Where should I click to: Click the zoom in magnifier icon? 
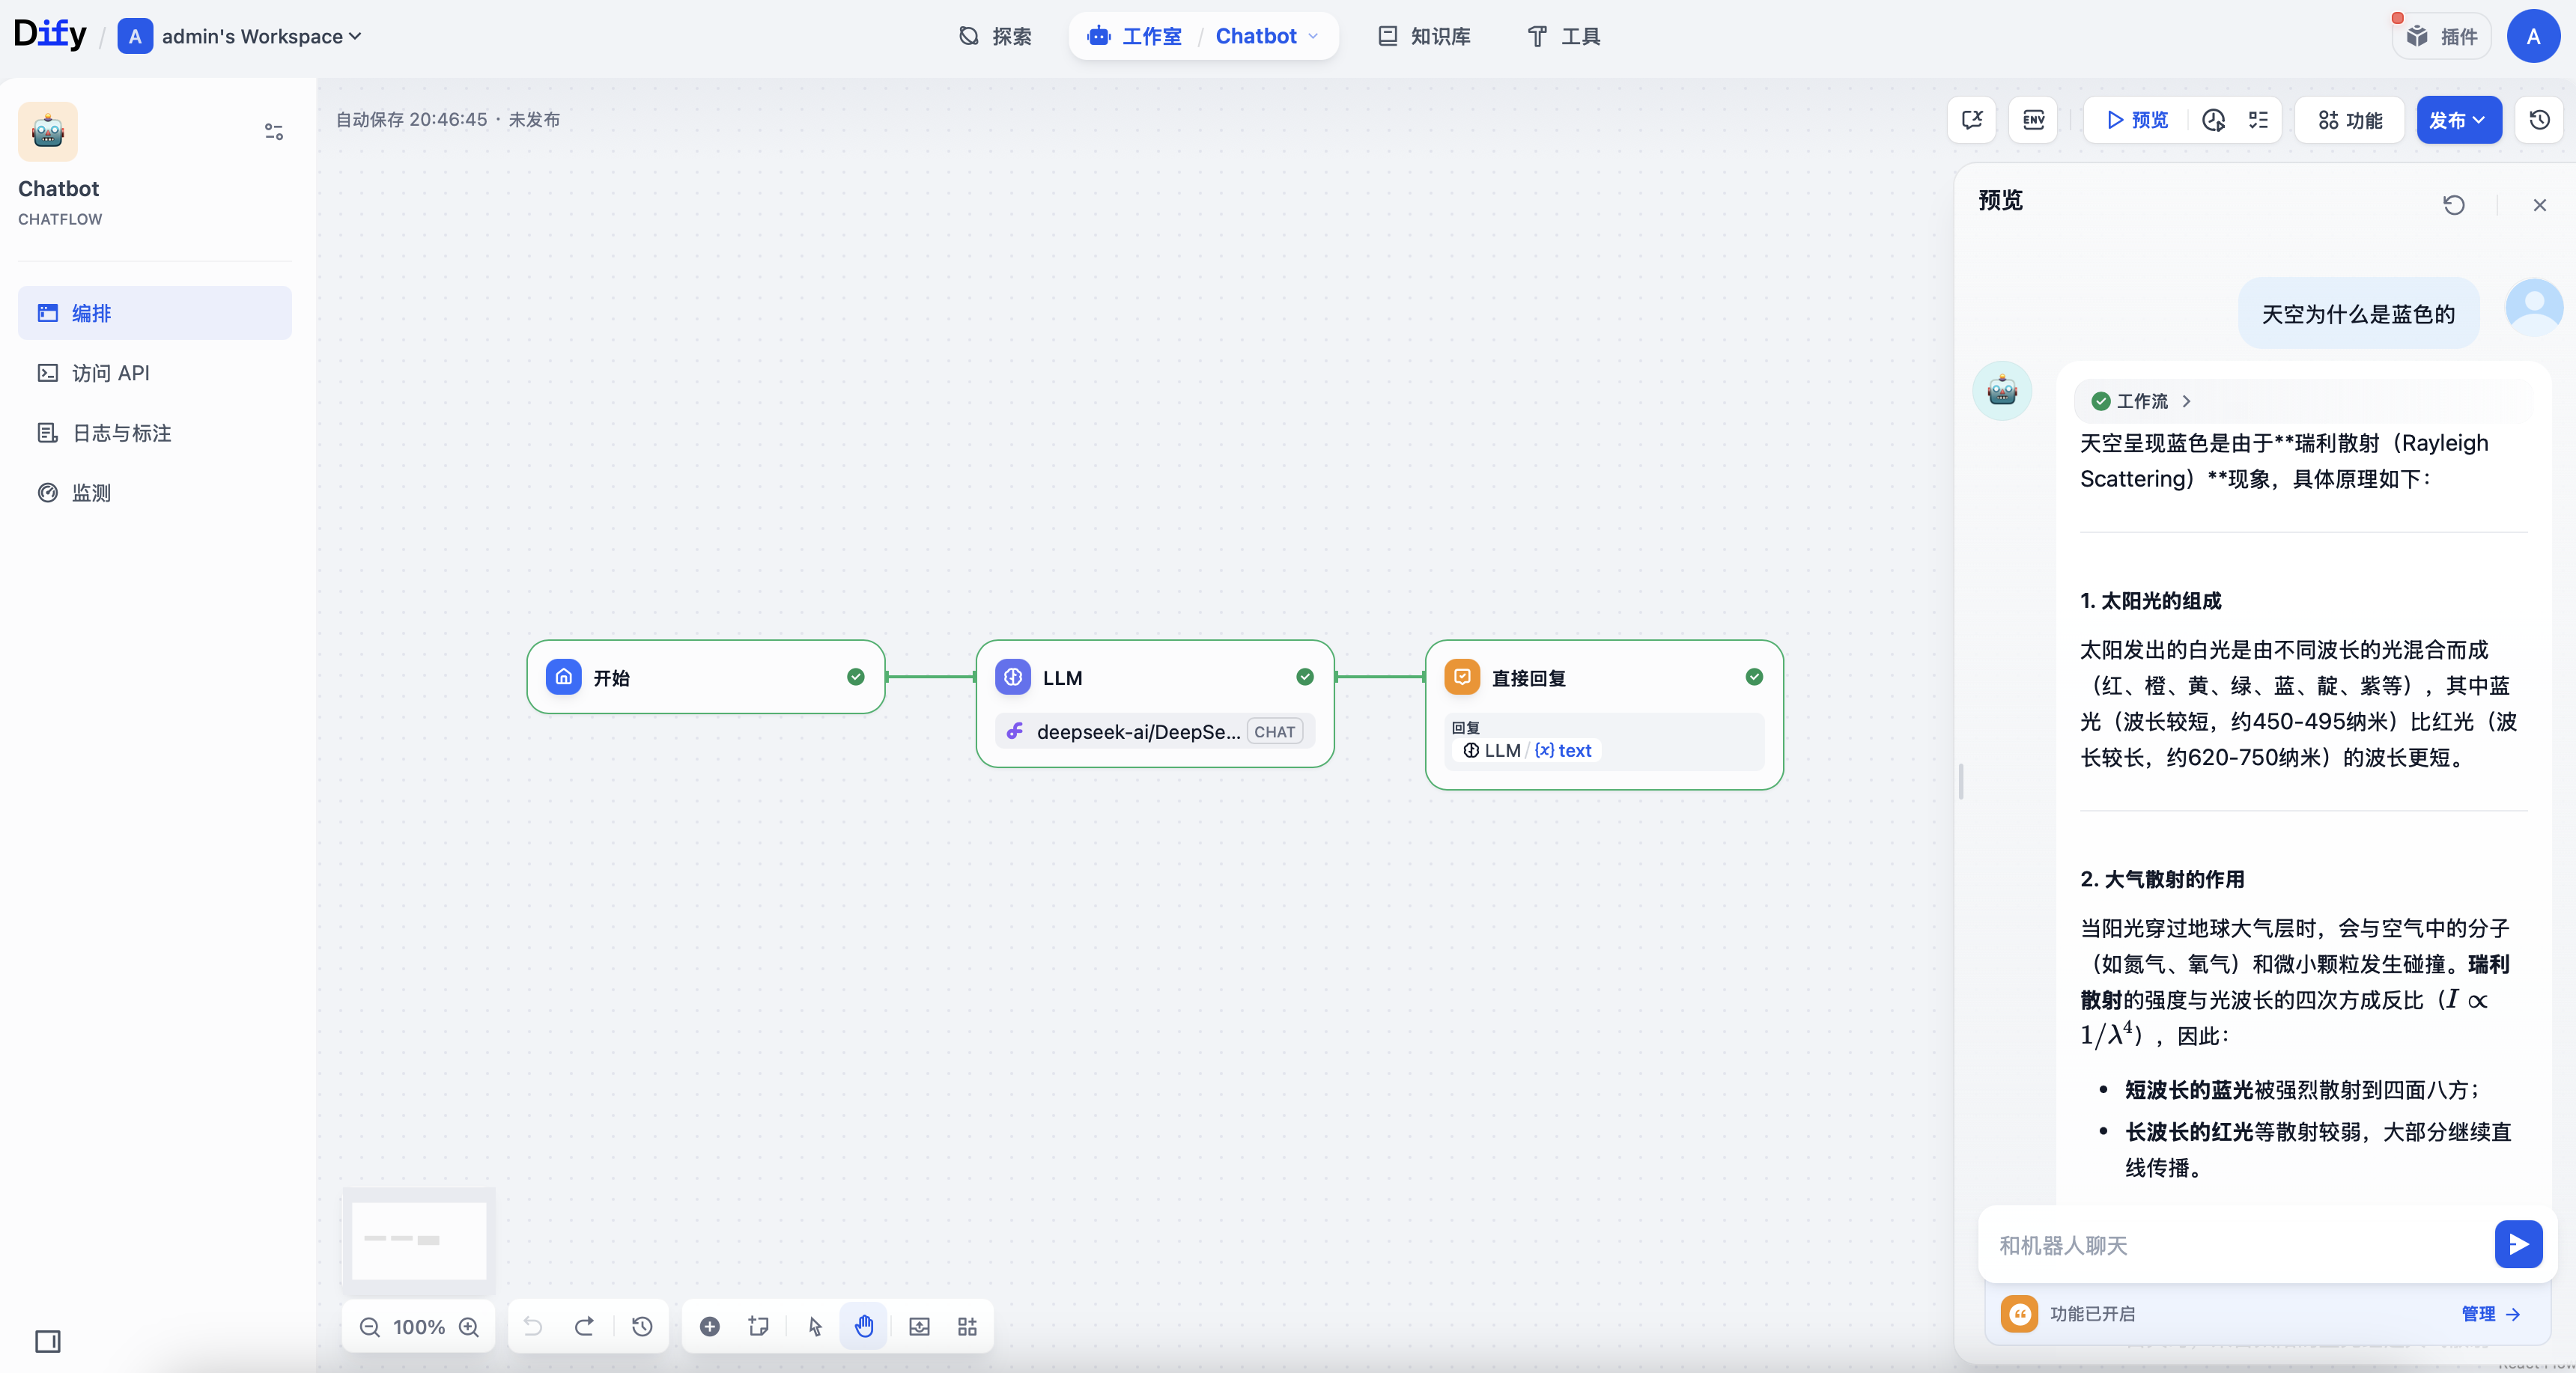[469, 1326]
